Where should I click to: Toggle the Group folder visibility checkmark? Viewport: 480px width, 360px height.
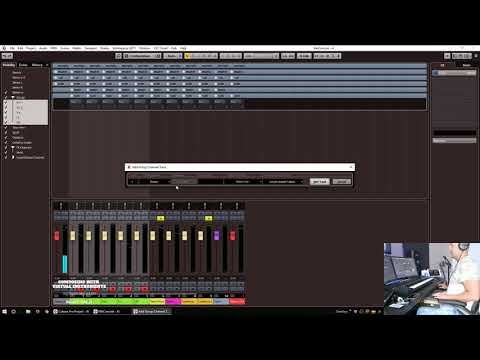pyautogui.click(x=6, y=97)
